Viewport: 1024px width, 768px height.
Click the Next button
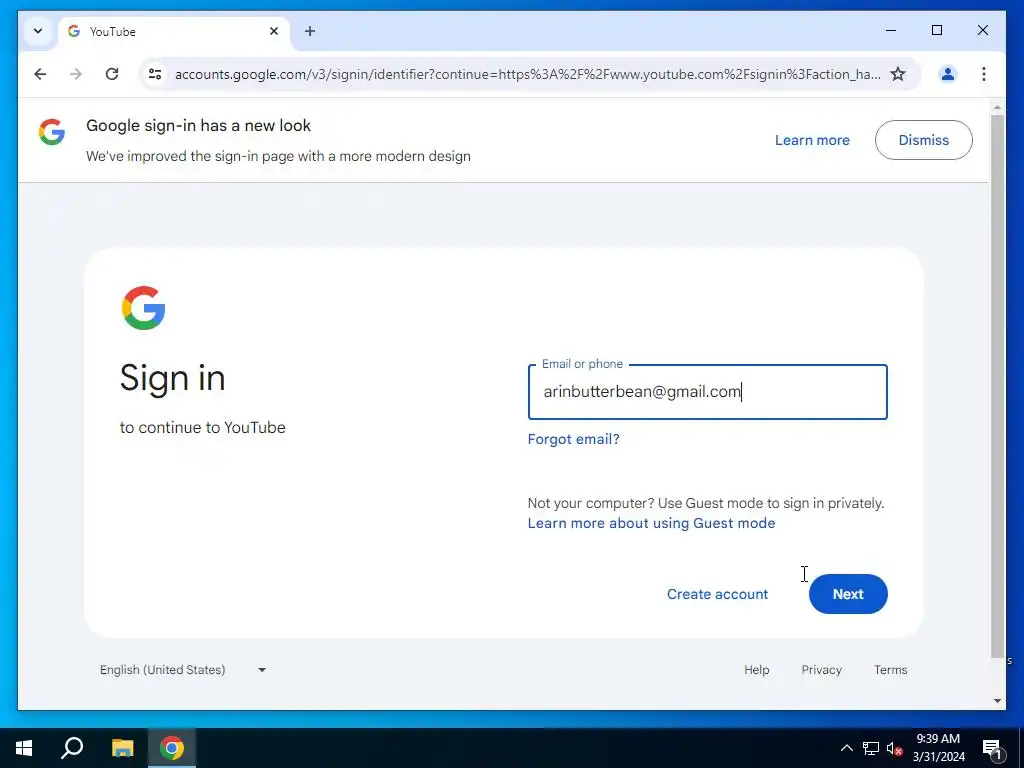848,594
